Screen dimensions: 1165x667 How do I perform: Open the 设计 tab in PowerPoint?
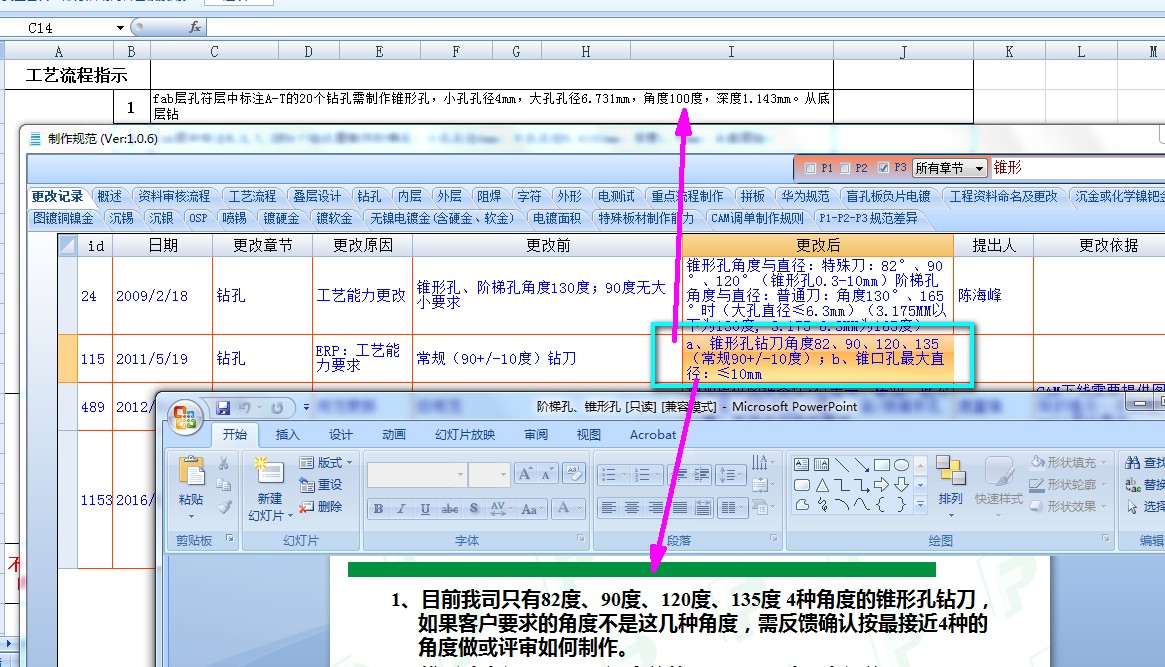[x=341, y=435]
